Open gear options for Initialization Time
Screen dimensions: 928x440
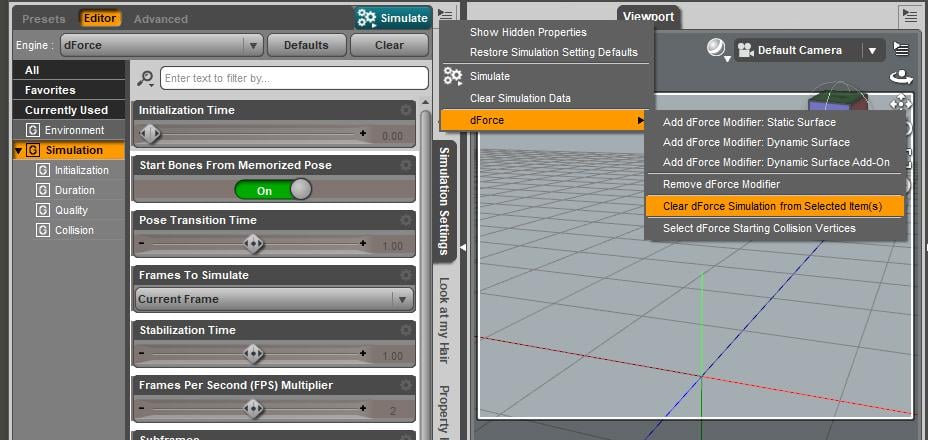406,110
